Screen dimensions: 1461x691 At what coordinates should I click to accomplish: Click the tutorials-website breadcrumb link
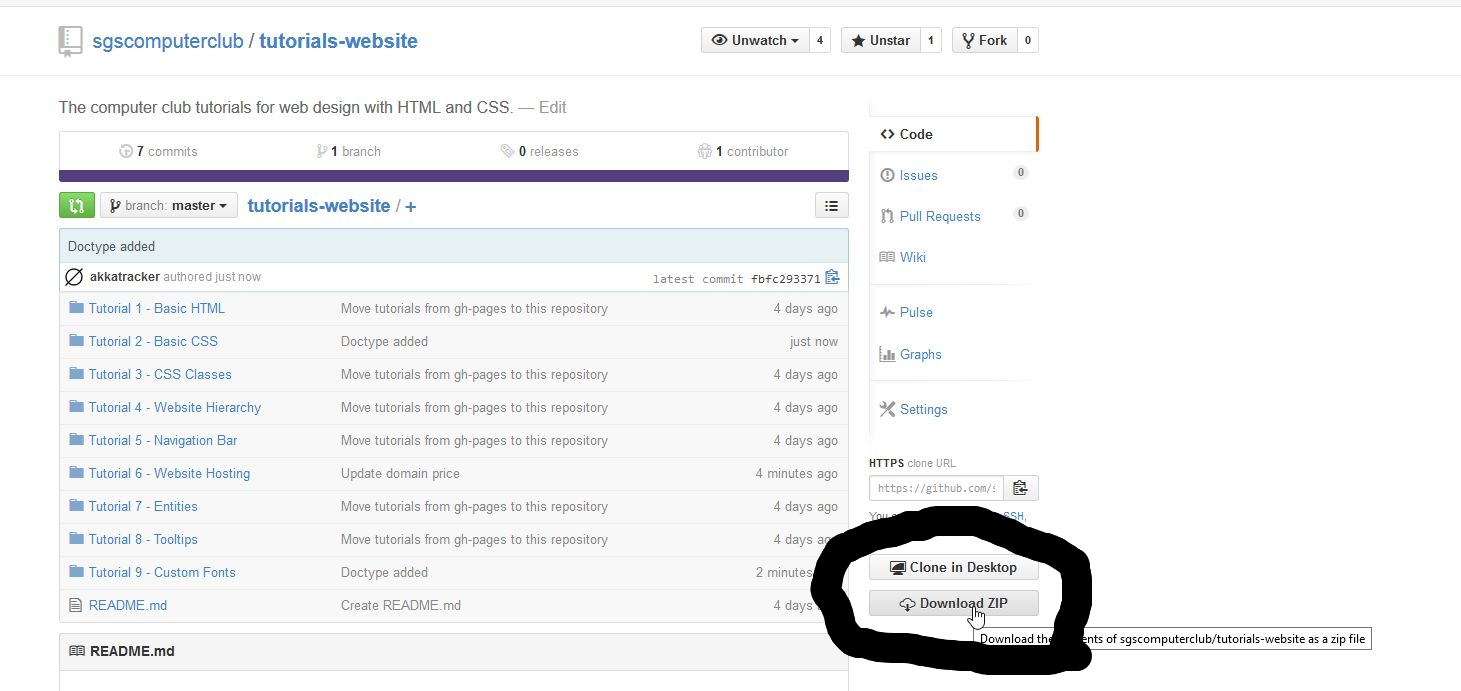[319, 205]
